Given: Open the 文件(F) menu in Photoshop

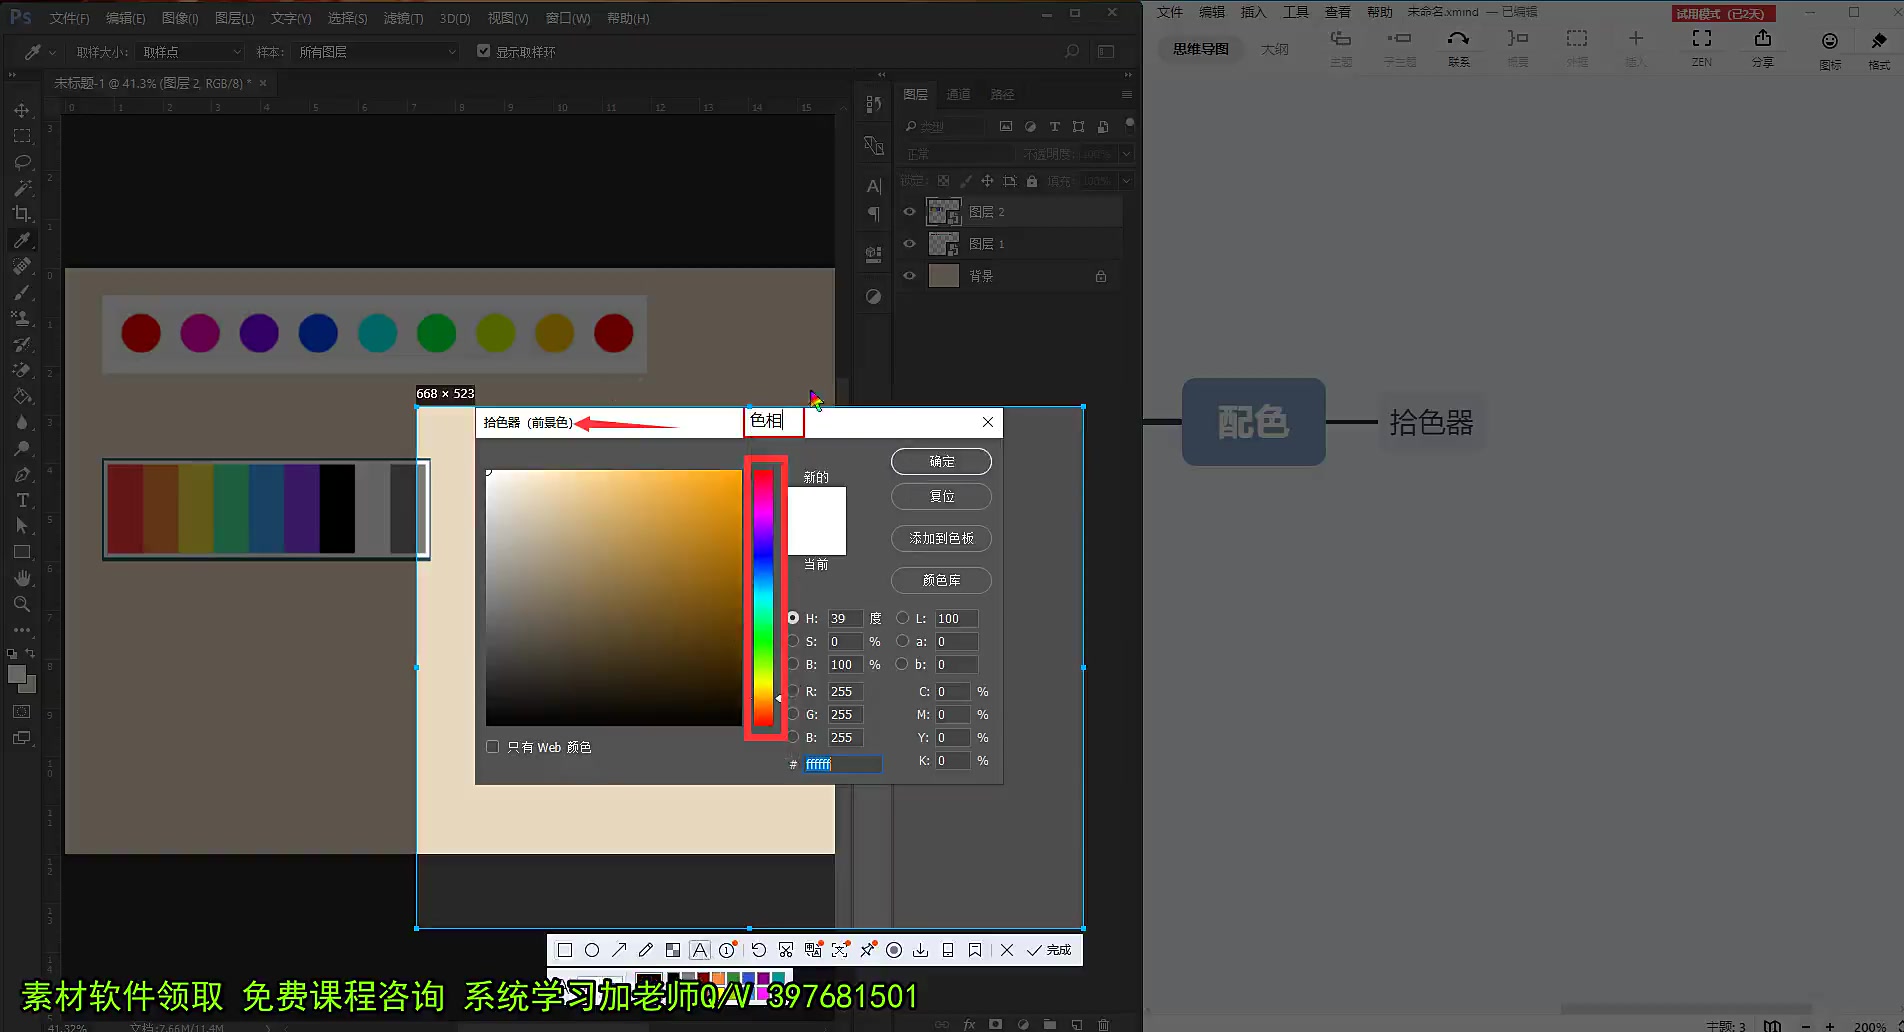Looking at the screenshot, I should tap(69, 18).
